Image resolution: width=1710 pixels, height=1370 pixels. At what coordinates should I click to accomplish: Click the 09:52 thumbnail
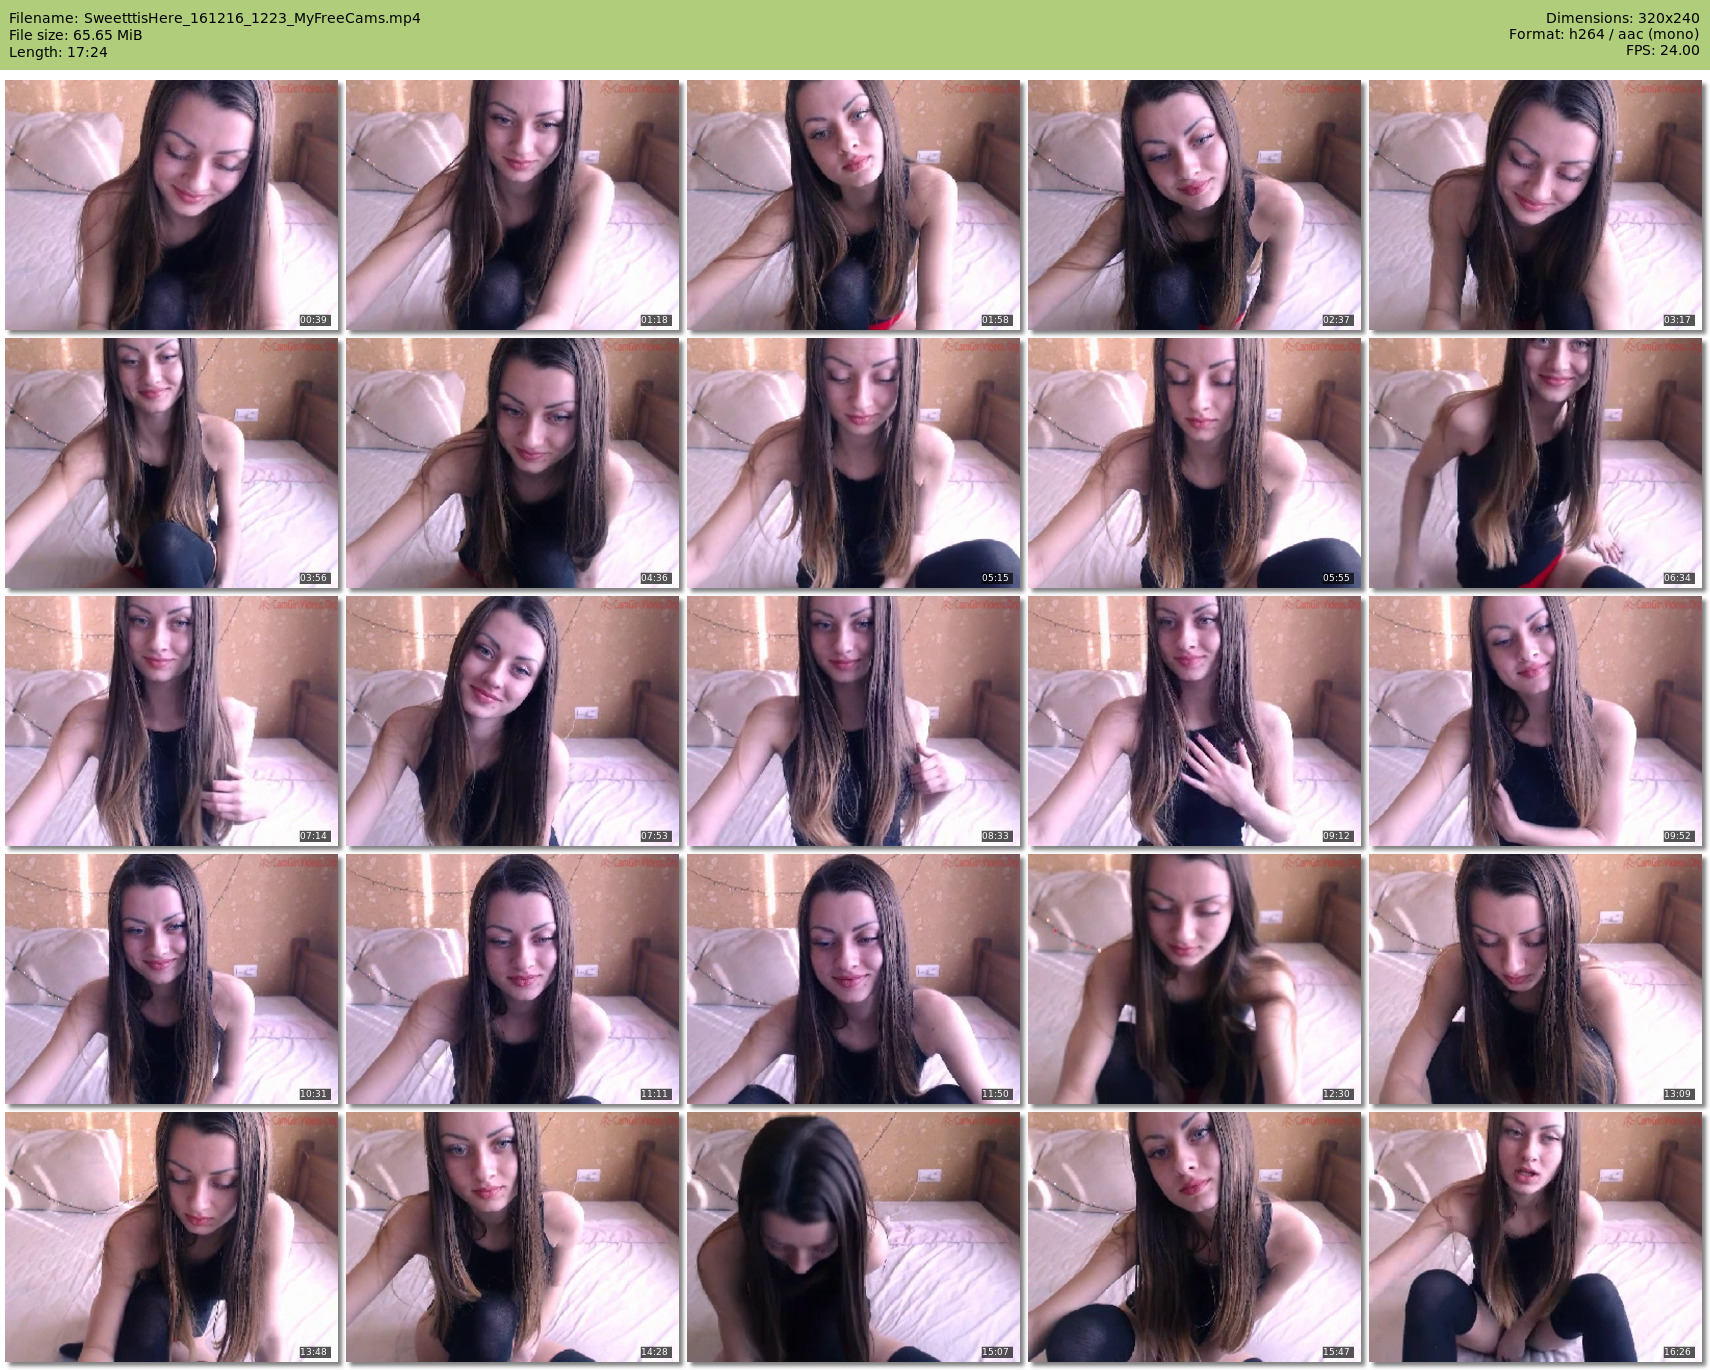coord(1535,721)
